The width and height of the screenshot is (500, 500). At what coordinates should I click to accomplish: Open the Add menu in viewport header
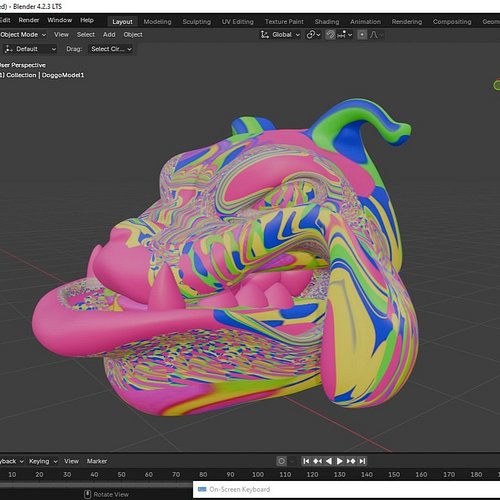(x=109, y=35)
